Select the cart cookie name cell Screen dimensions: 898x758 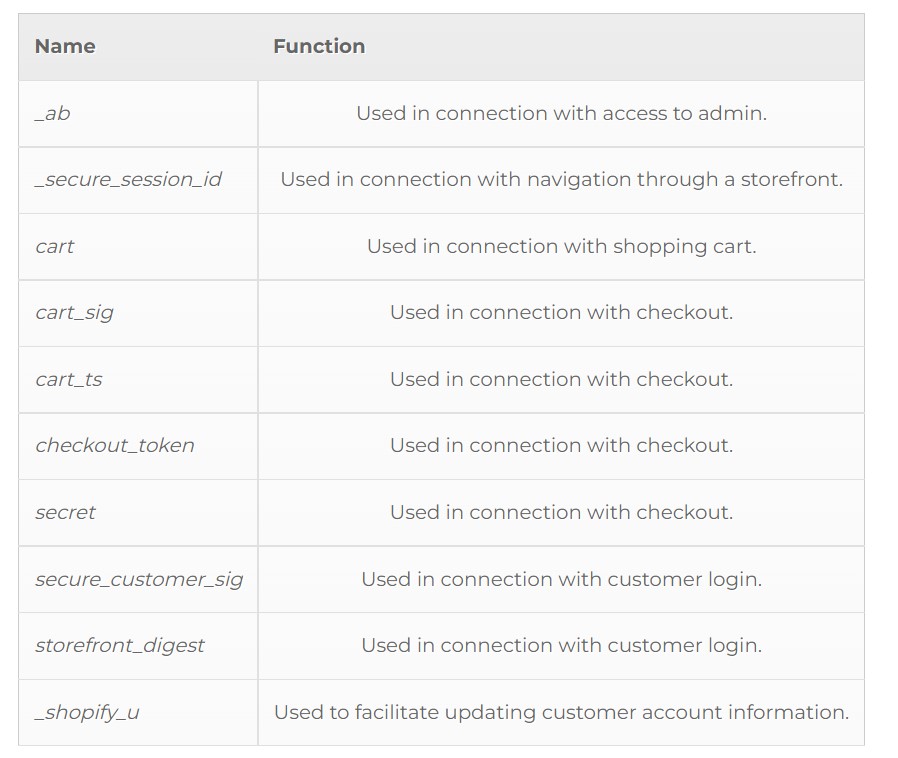coord(138,247)
